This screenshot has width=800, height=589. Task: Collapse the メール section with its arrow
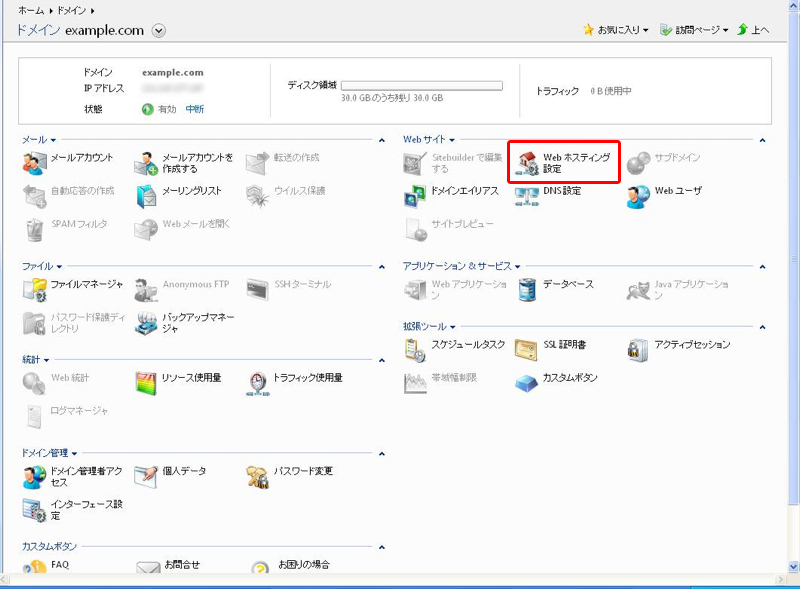[382, 140]
